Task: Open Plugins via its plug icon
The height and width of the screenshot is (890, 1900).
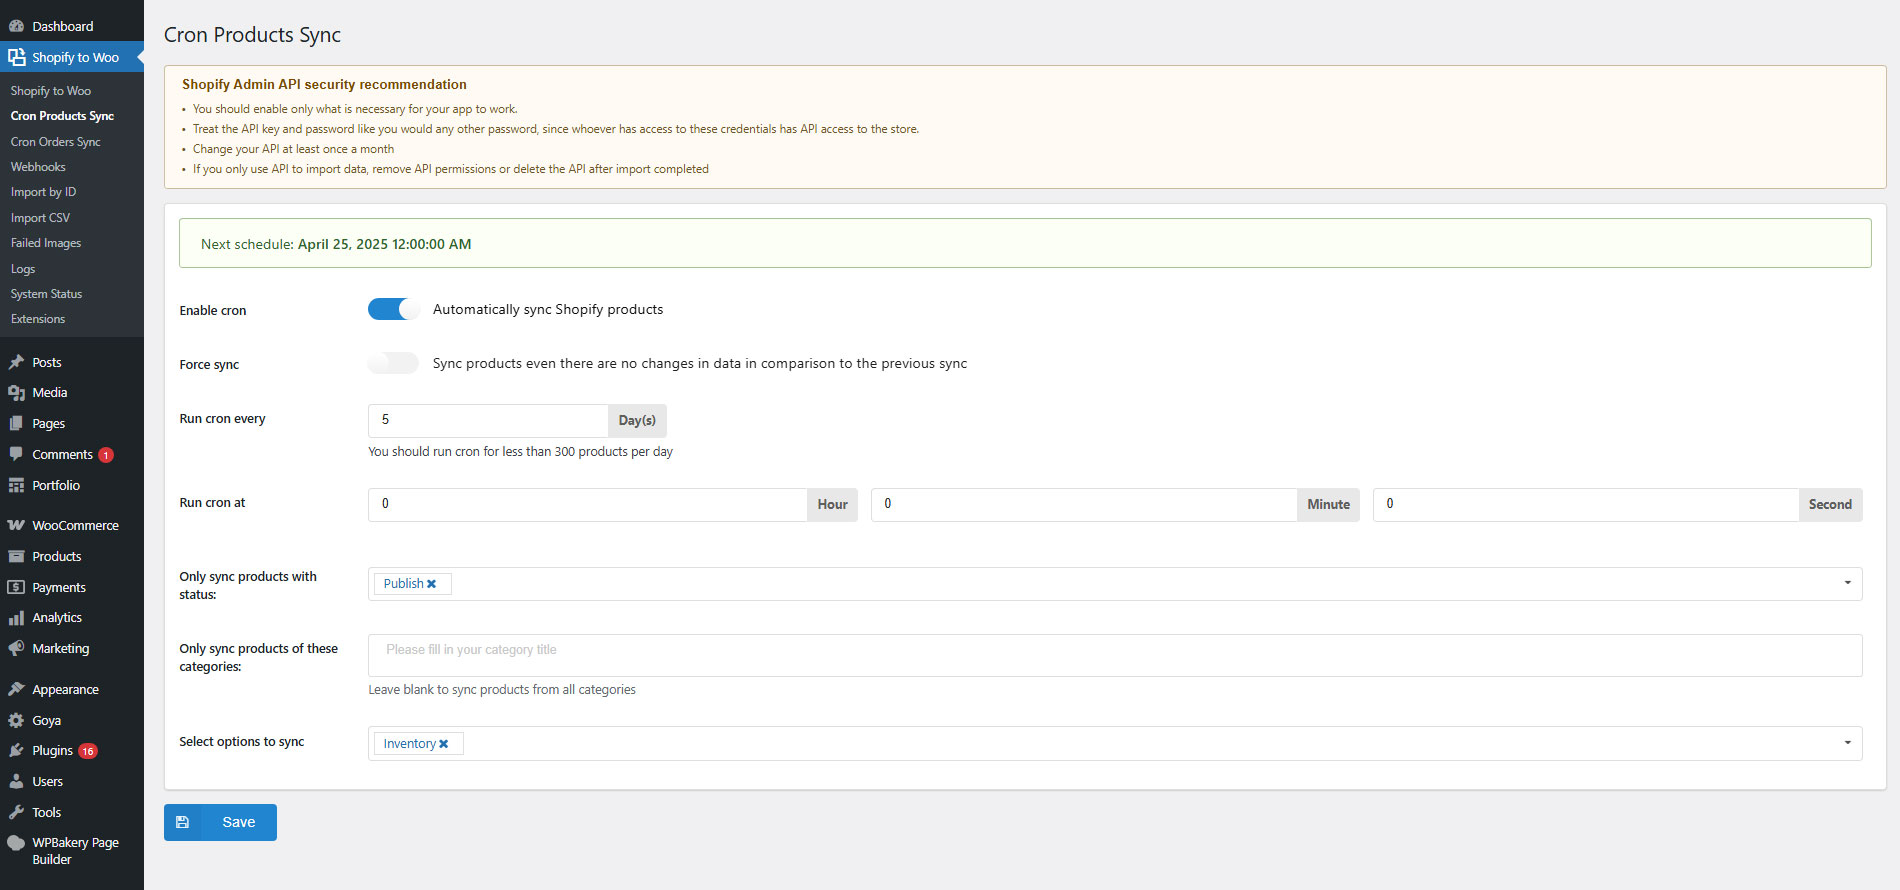Action: tap(16, 750)
